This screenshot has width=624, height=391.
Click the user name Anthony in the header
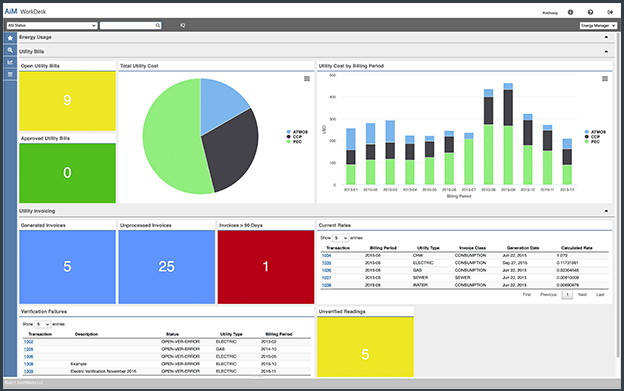click(550, 13)
